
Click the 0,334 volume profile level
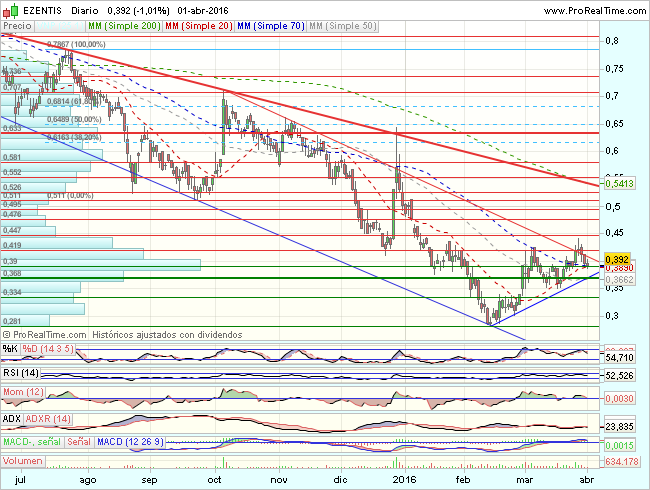[x=12, y=293]
